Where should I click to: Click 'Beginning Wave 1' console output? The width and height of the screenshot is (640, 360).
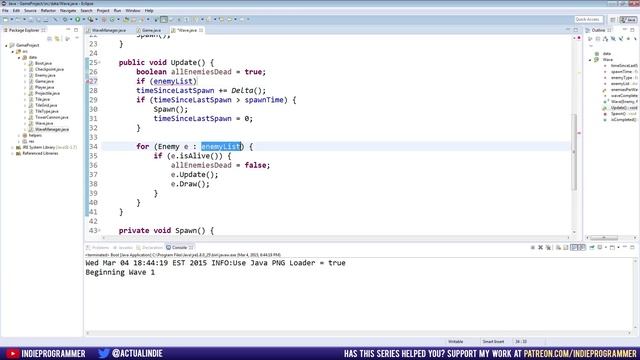(120, 272)
